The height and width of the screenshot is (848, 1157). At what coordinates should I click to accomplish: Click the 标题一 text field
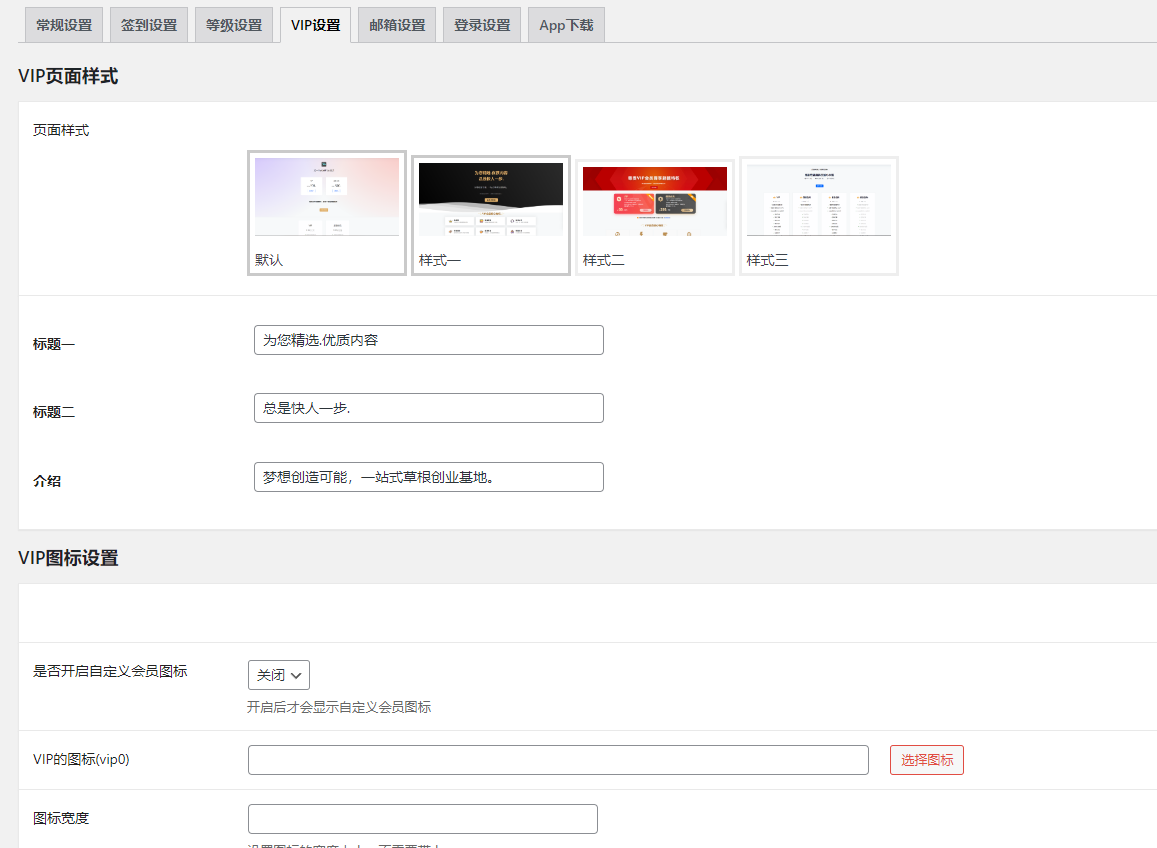(x=429, y=340)
